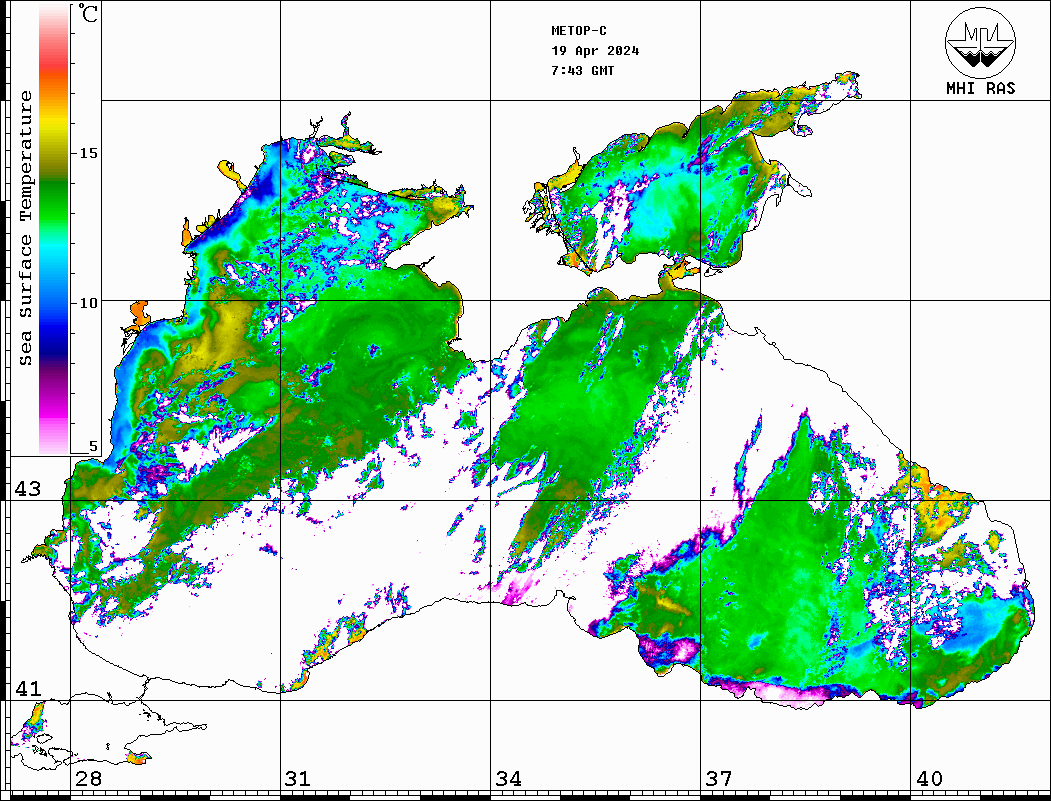Click the temperature color scale bar
Image resolution: width=1051 pixels, height=801 pixels.
54,229
